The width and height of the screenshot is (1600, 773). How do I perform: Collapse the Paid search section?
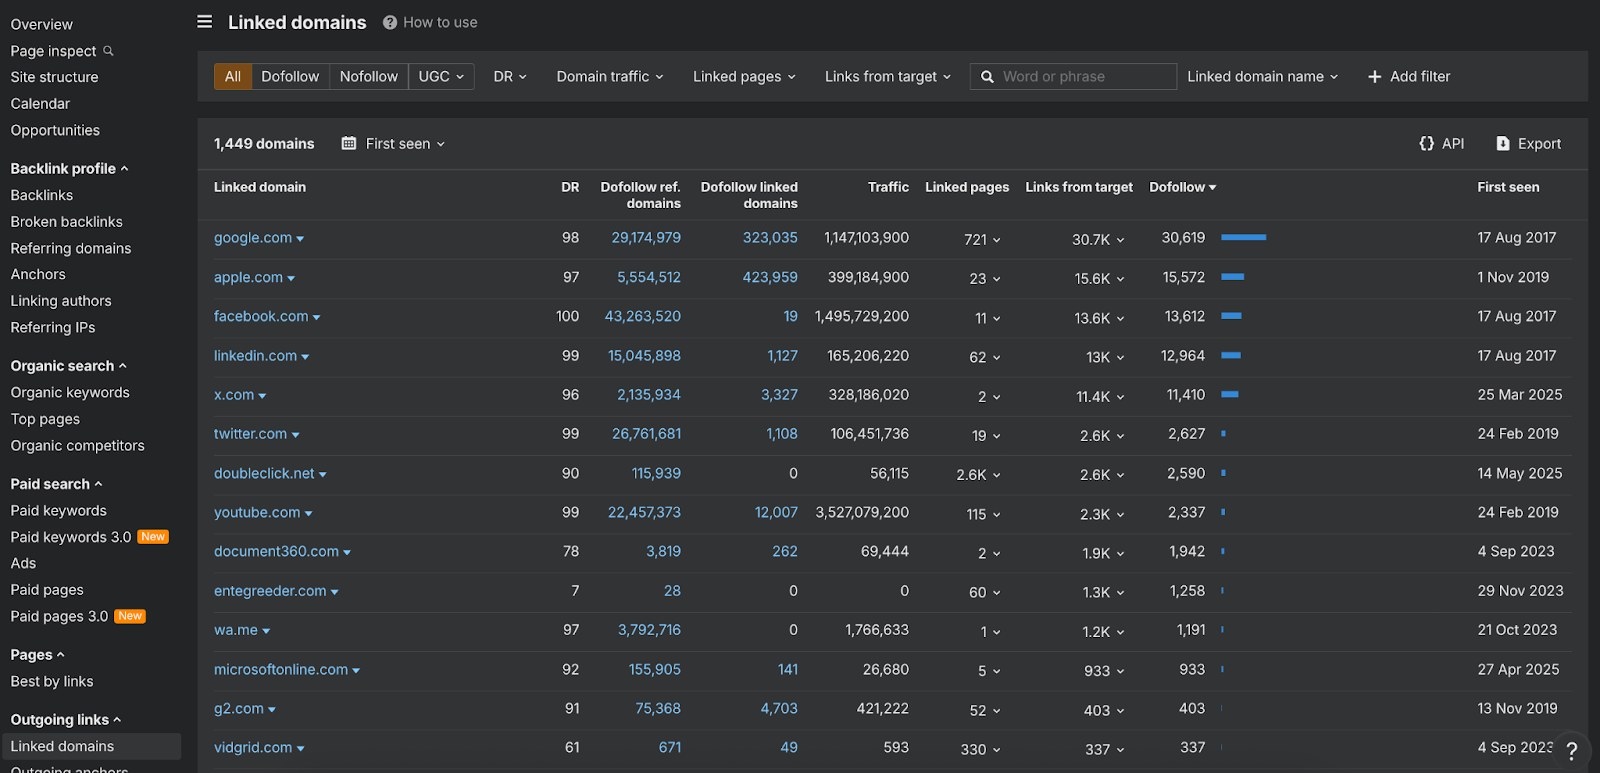(56, 484)
